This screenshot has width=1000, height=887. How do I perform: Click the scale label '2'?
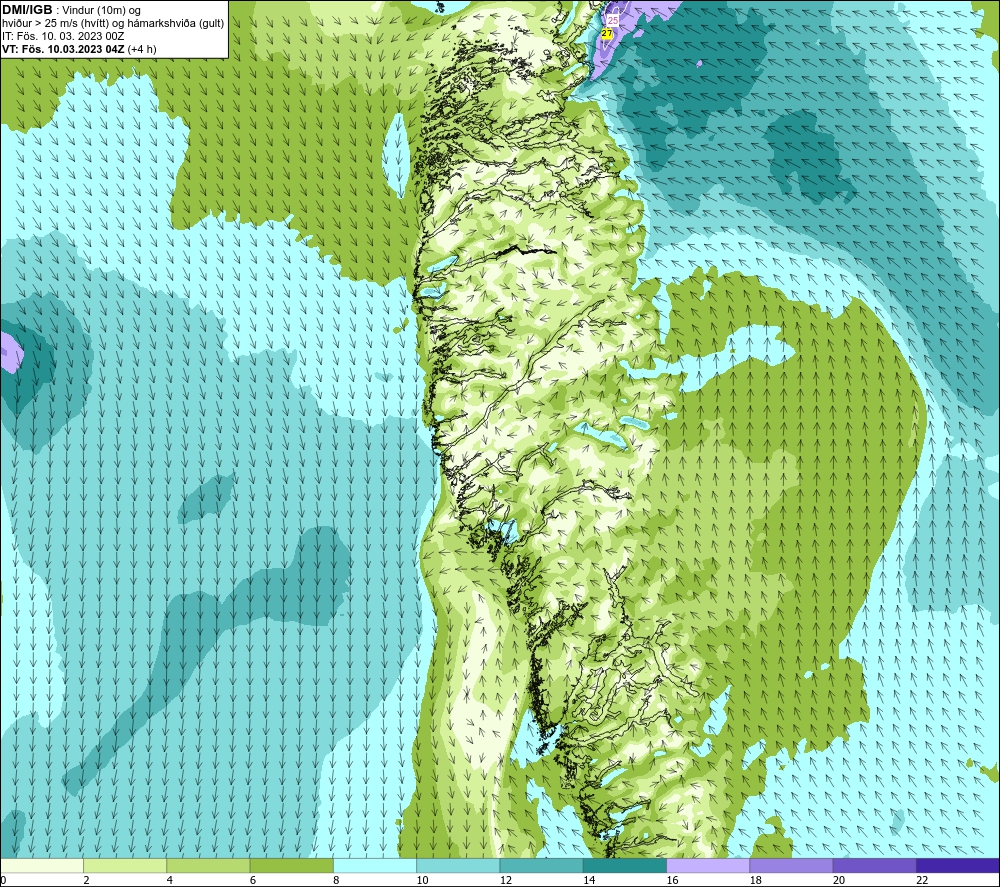coord(86,880)
